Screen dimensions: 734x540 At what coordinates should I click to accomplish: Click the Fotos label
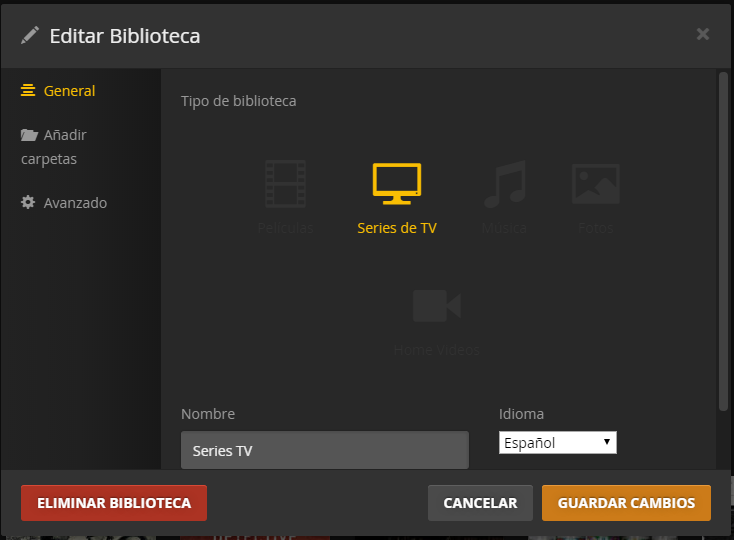point(595,228)
